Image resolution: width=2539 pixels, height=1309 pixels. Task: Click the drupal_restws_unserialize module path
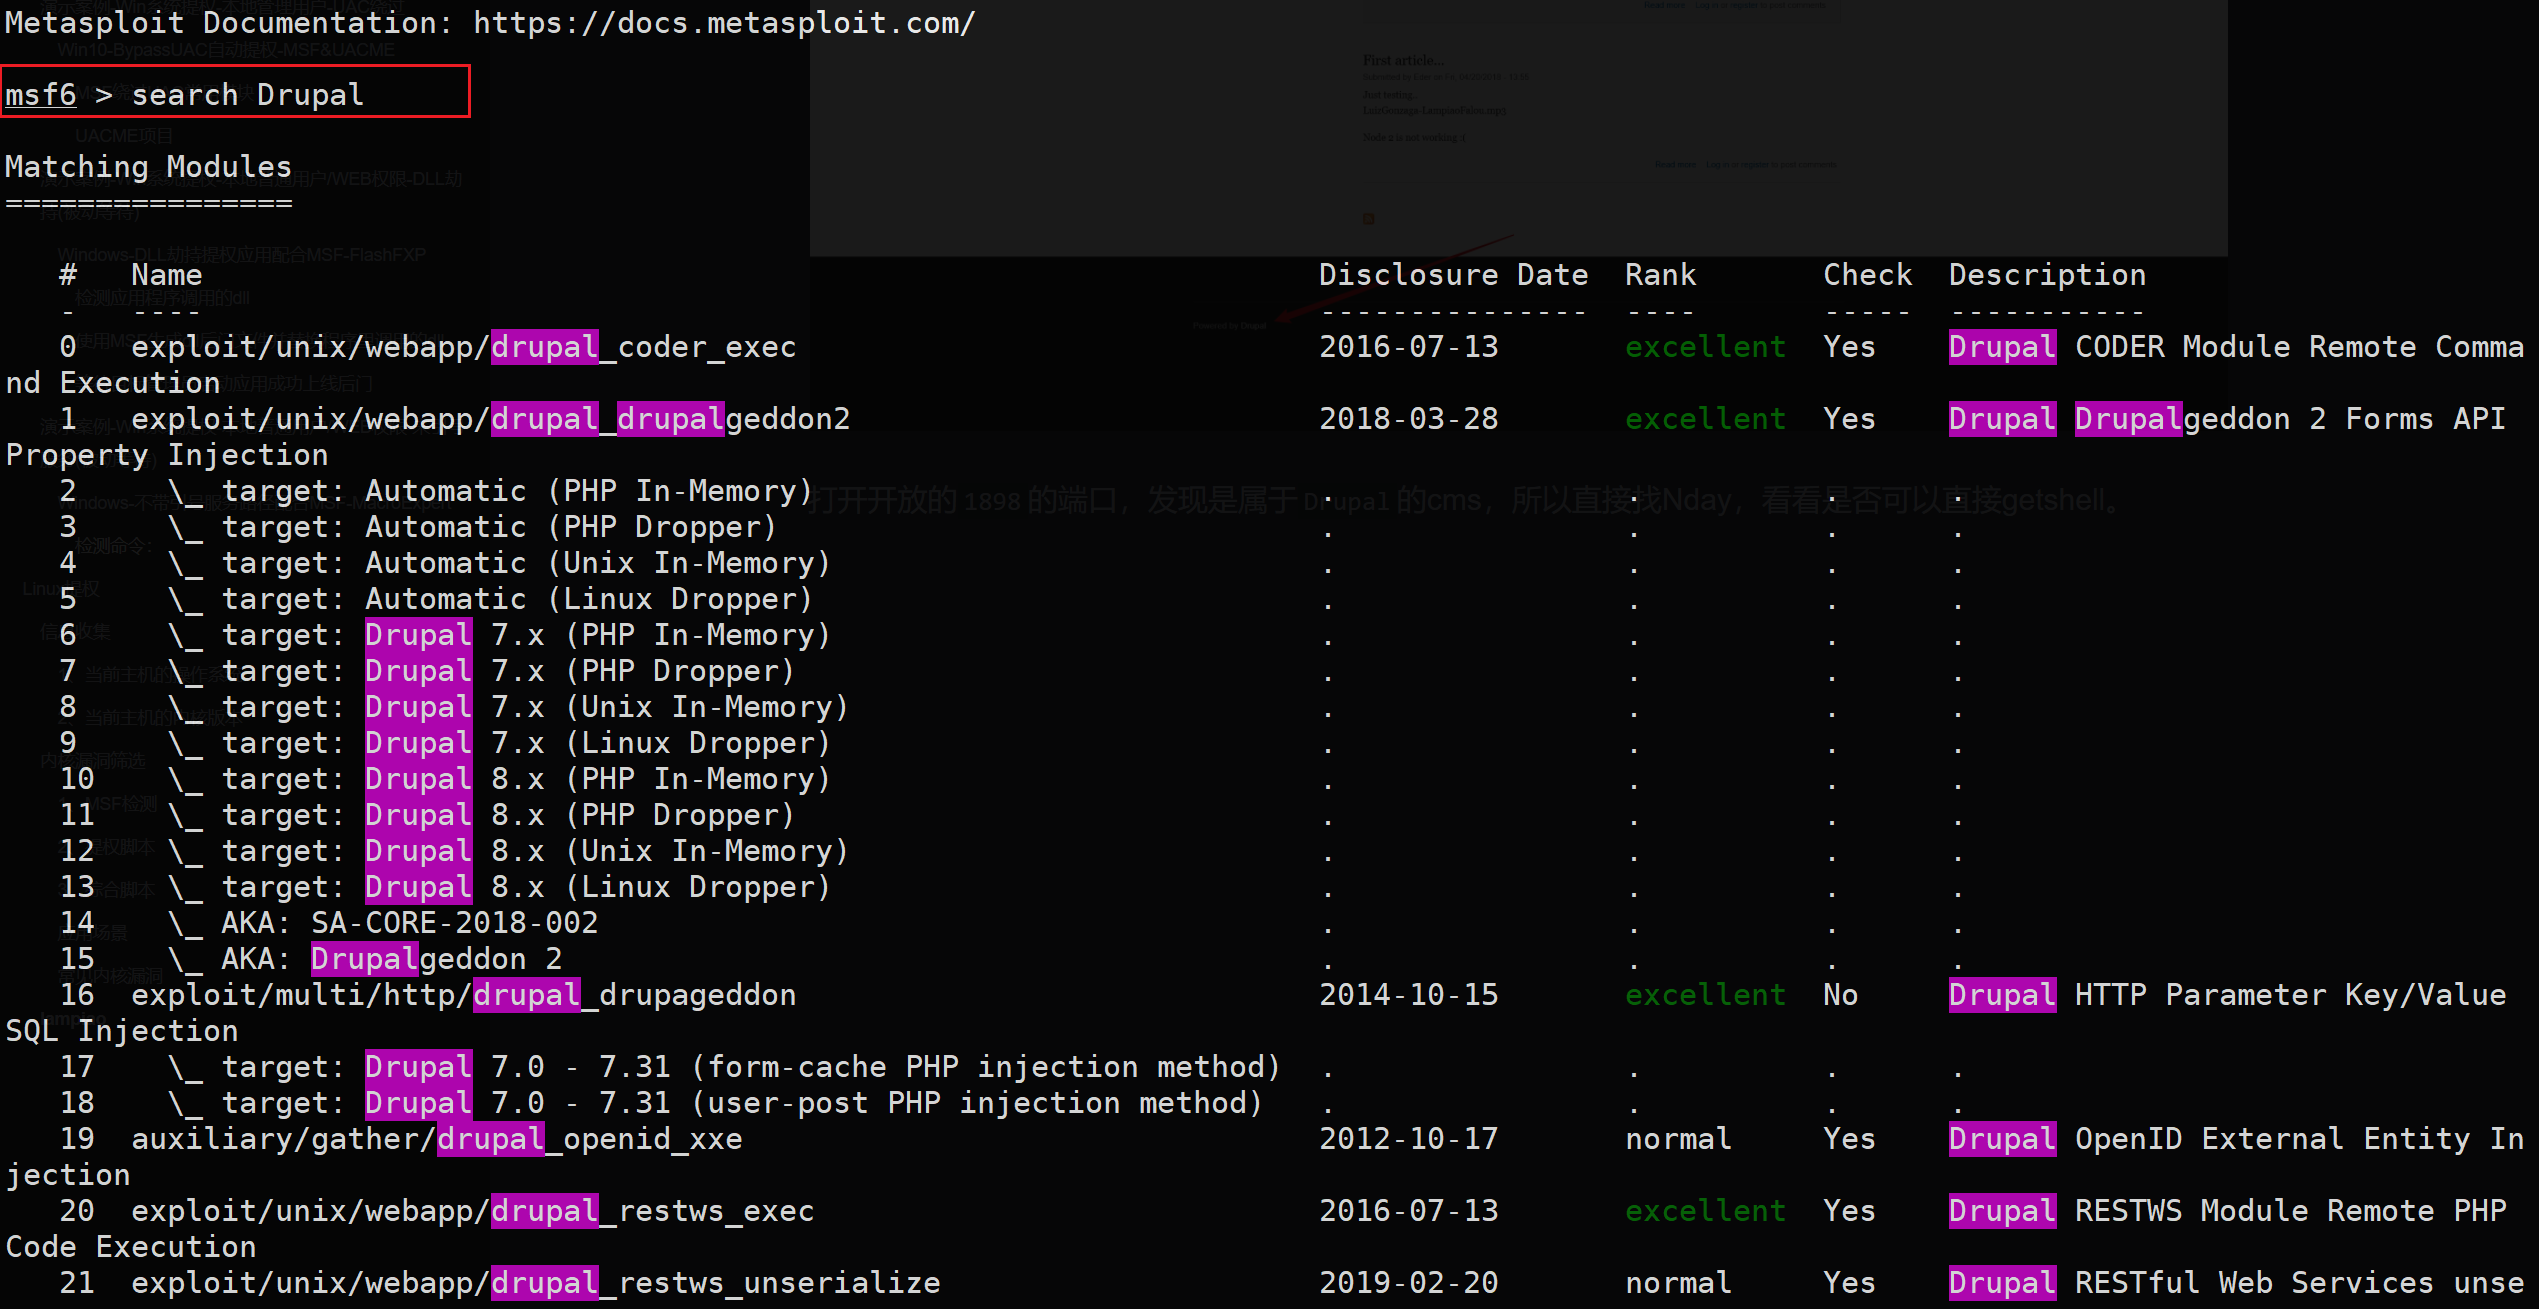pyautogui.click(x=535, y=1283)
